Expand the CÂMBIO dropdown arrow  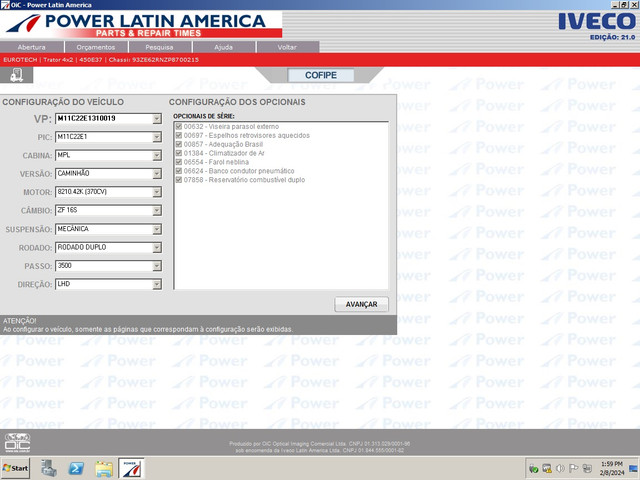[x=157, y=211]
